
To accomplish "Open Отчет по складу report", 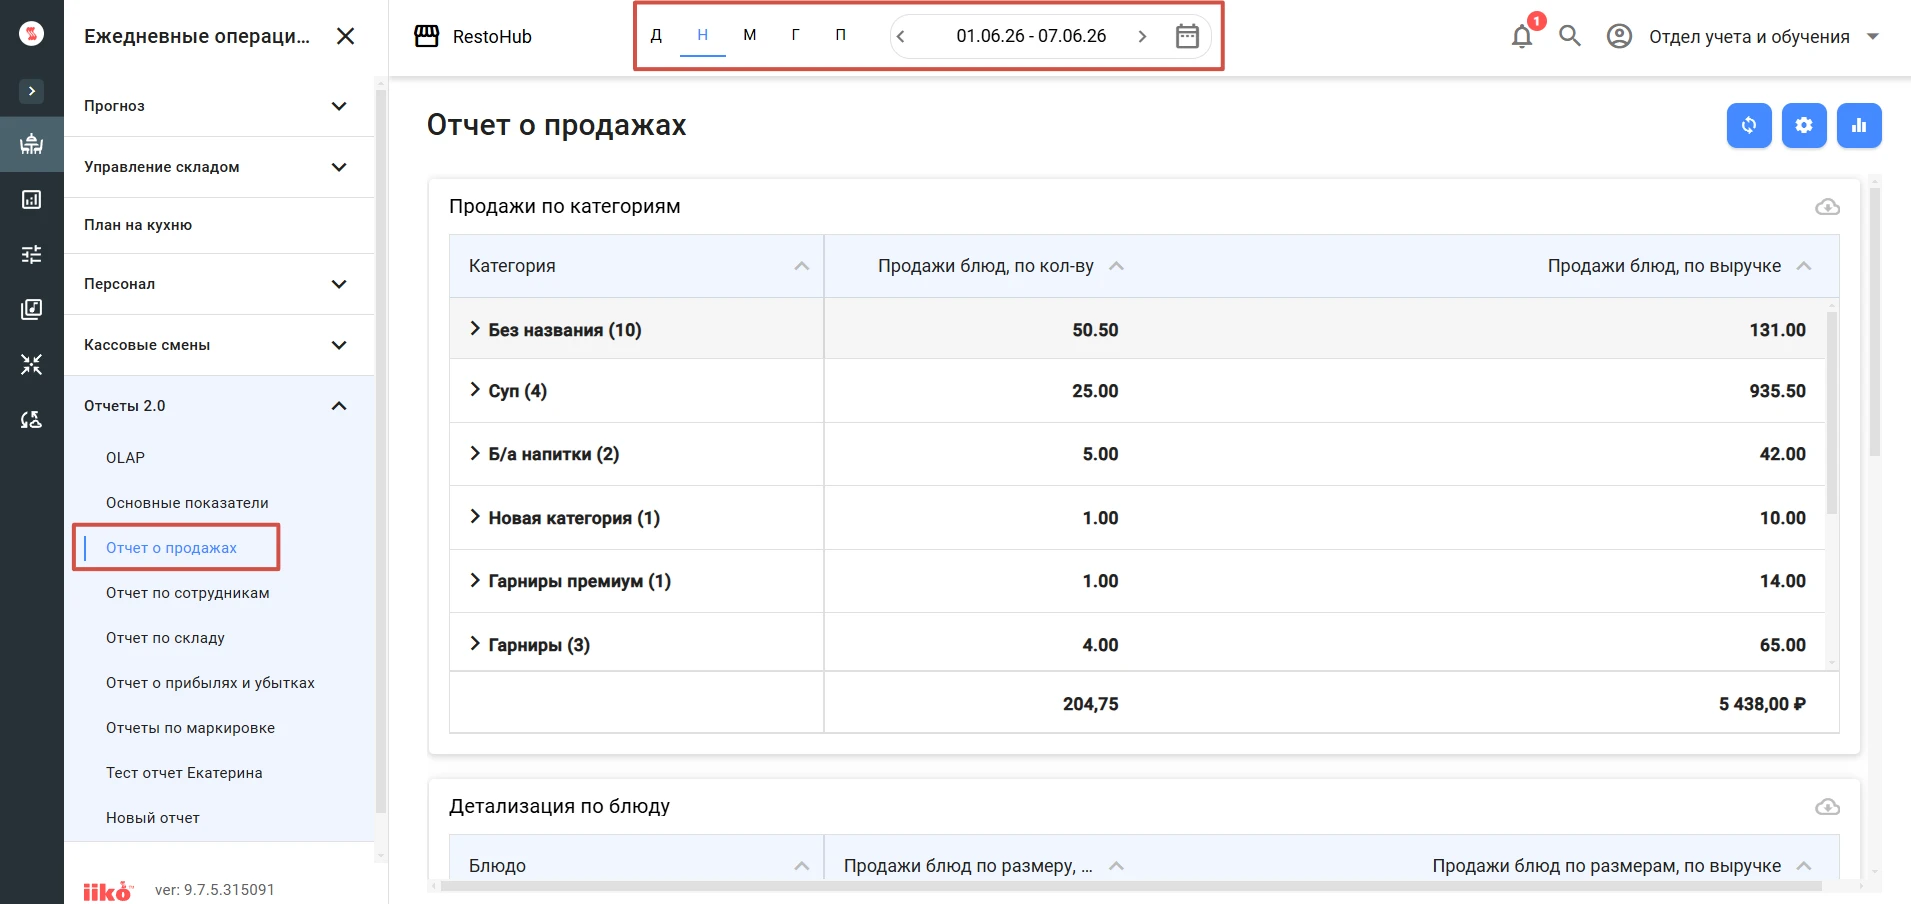I will (165, 638).
